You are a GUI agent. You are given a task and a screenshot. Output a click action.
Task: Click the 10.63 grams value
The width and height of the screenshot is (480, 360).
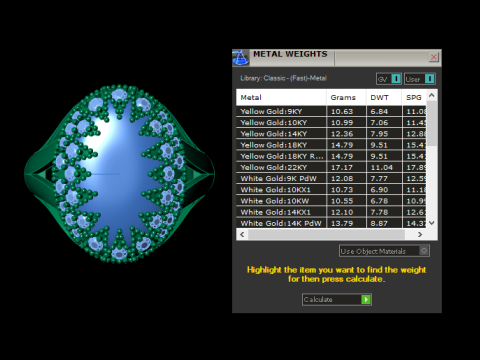coord(342,111)
